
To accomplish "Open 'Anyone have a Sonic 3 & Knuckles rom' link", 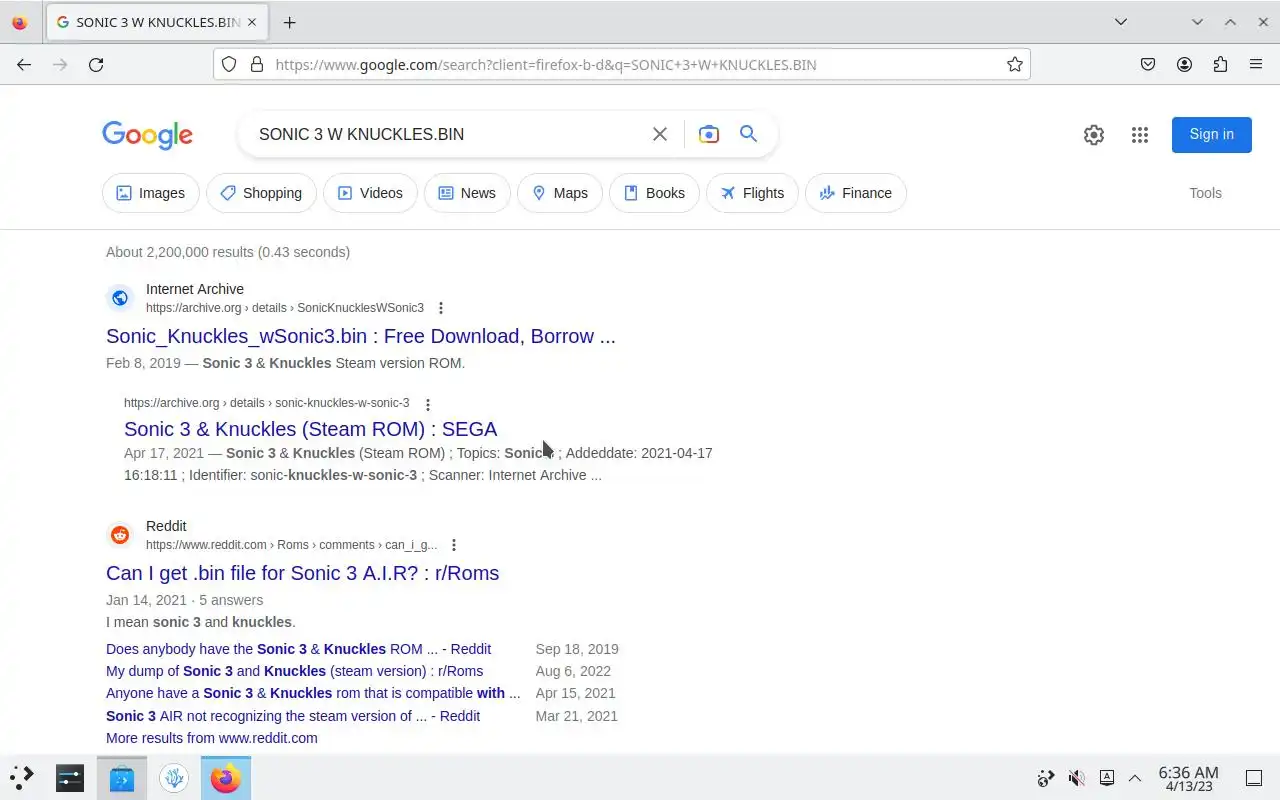I will pyautogui.click(x=313, y=693).
